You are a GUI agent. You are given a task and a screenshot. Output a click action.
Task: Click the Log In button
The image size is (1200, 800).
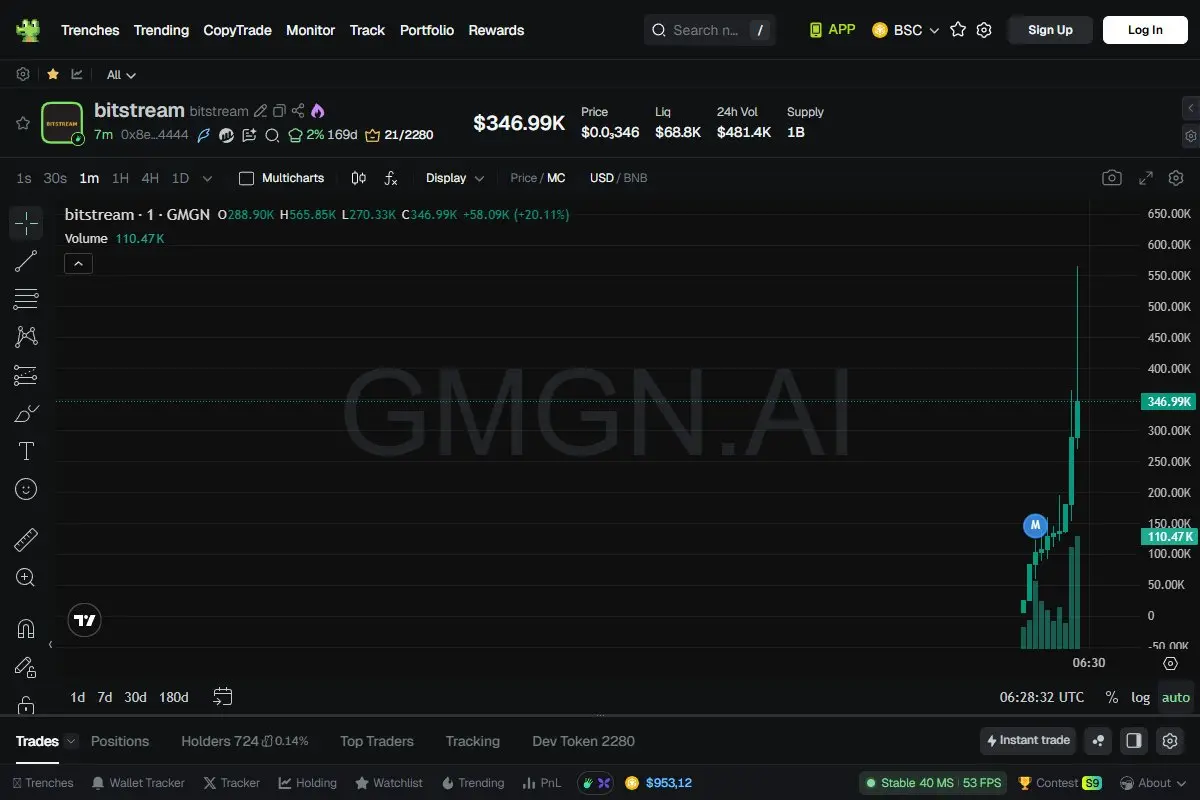pyautogui.click(x=1145, y=30)
